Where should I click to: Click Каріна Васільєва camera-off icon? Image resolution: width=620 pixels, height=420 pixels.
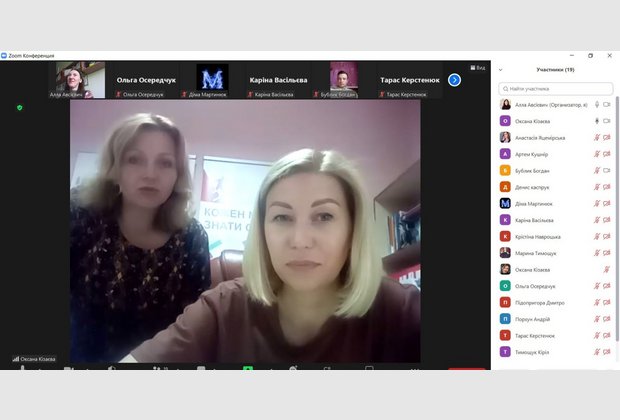pos(607,220)
